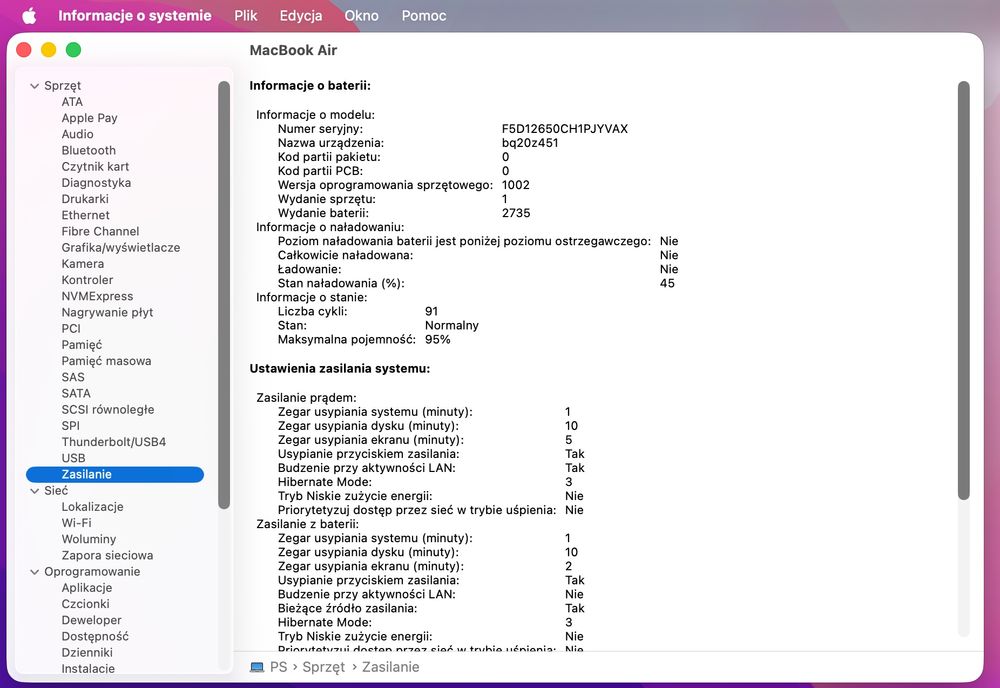This screenshot has width=1000, height=688.
Task: Select PCI in the sidebar
Action: click(x=71, y=328)
